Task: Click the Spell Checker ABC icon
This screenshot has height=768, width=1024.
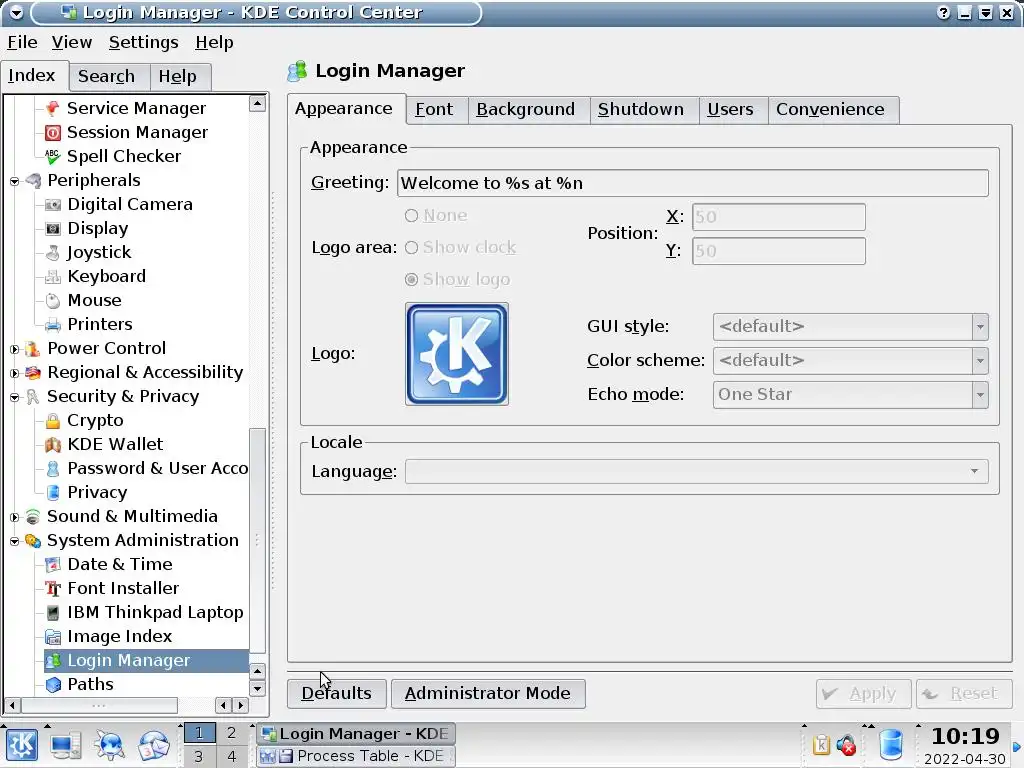Action: [x=53, y=156]
